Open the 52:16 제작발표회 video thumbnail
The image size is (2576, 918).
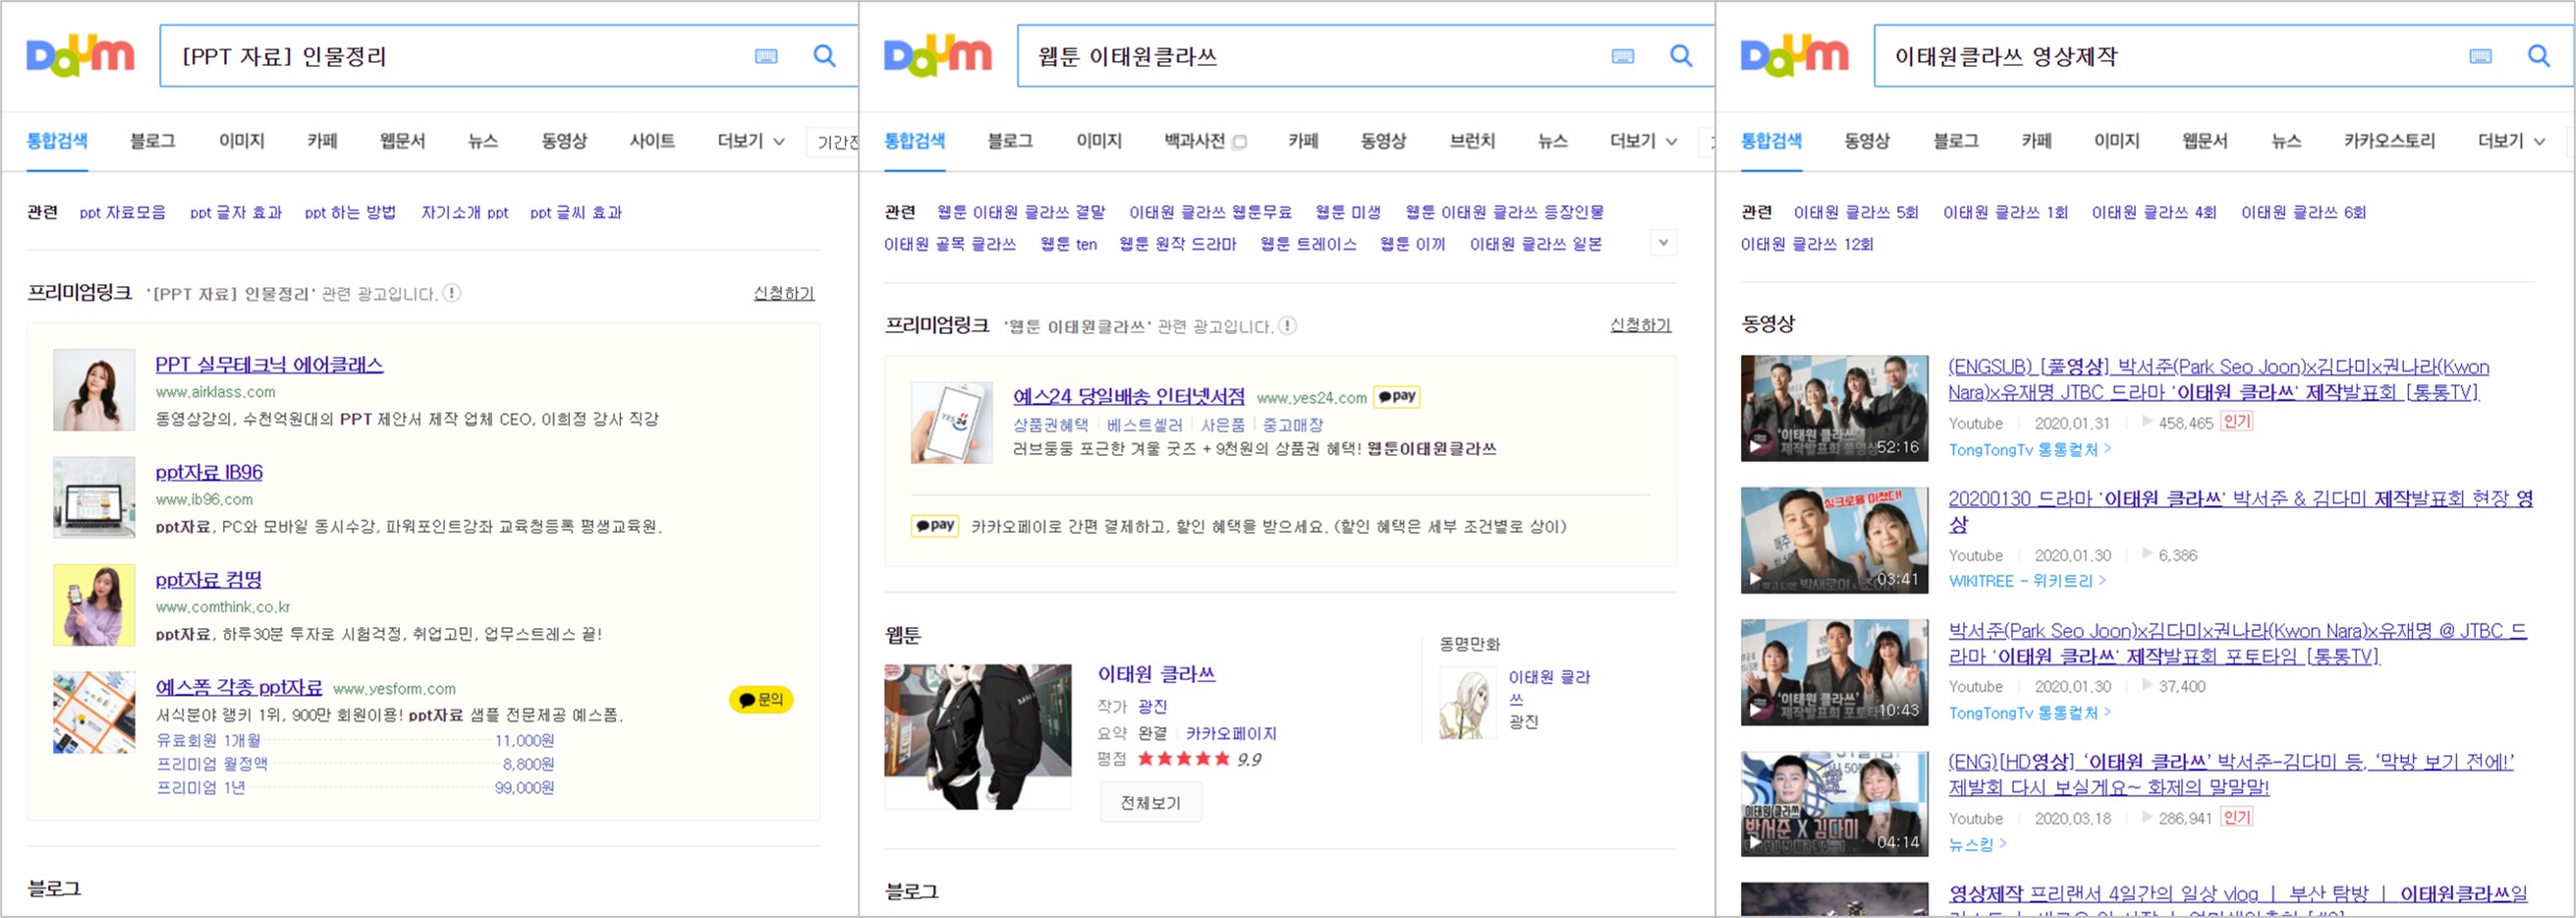tap(1834, 408)
